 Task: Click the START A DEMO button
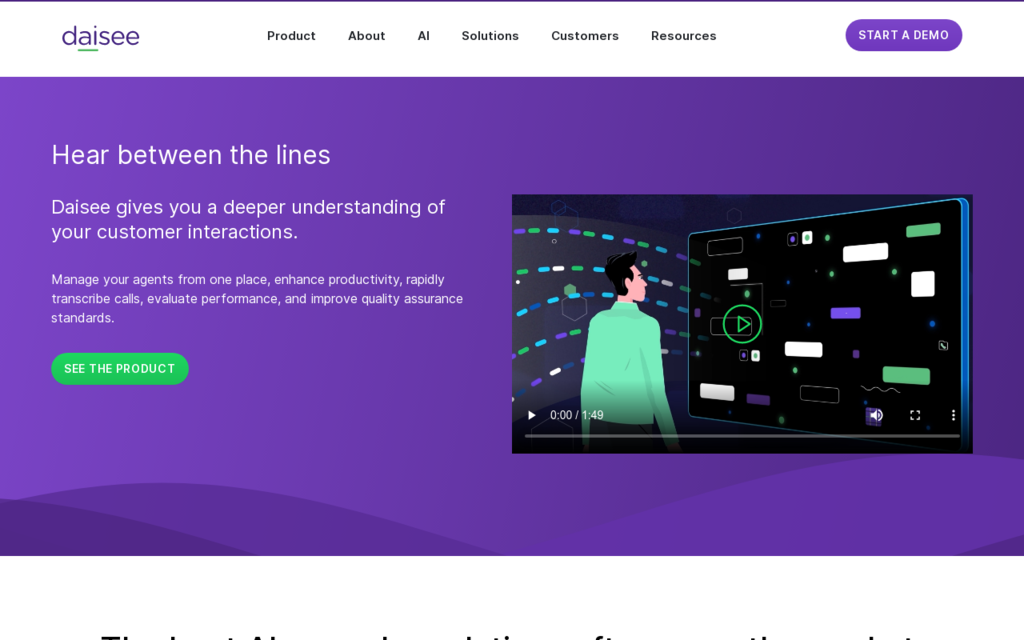[903, 35]
